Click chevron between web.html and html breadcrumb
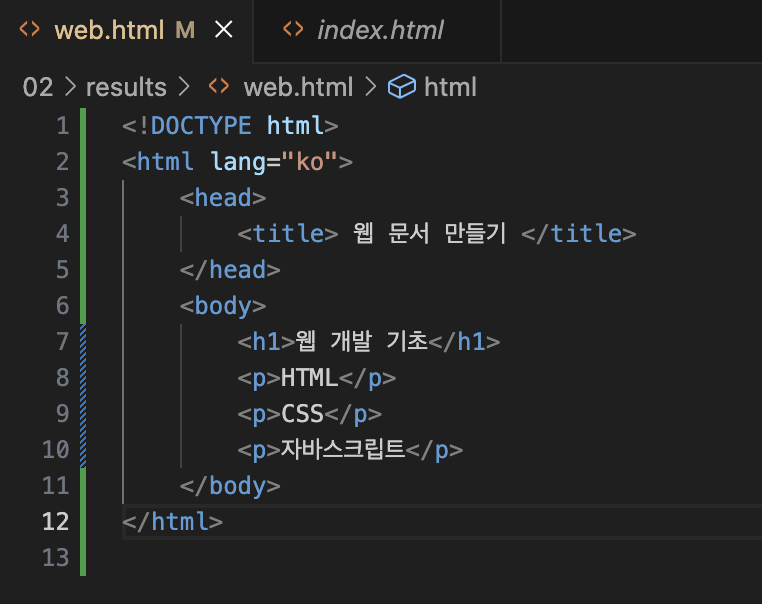 pyautogui.click(x=371, y=87)
